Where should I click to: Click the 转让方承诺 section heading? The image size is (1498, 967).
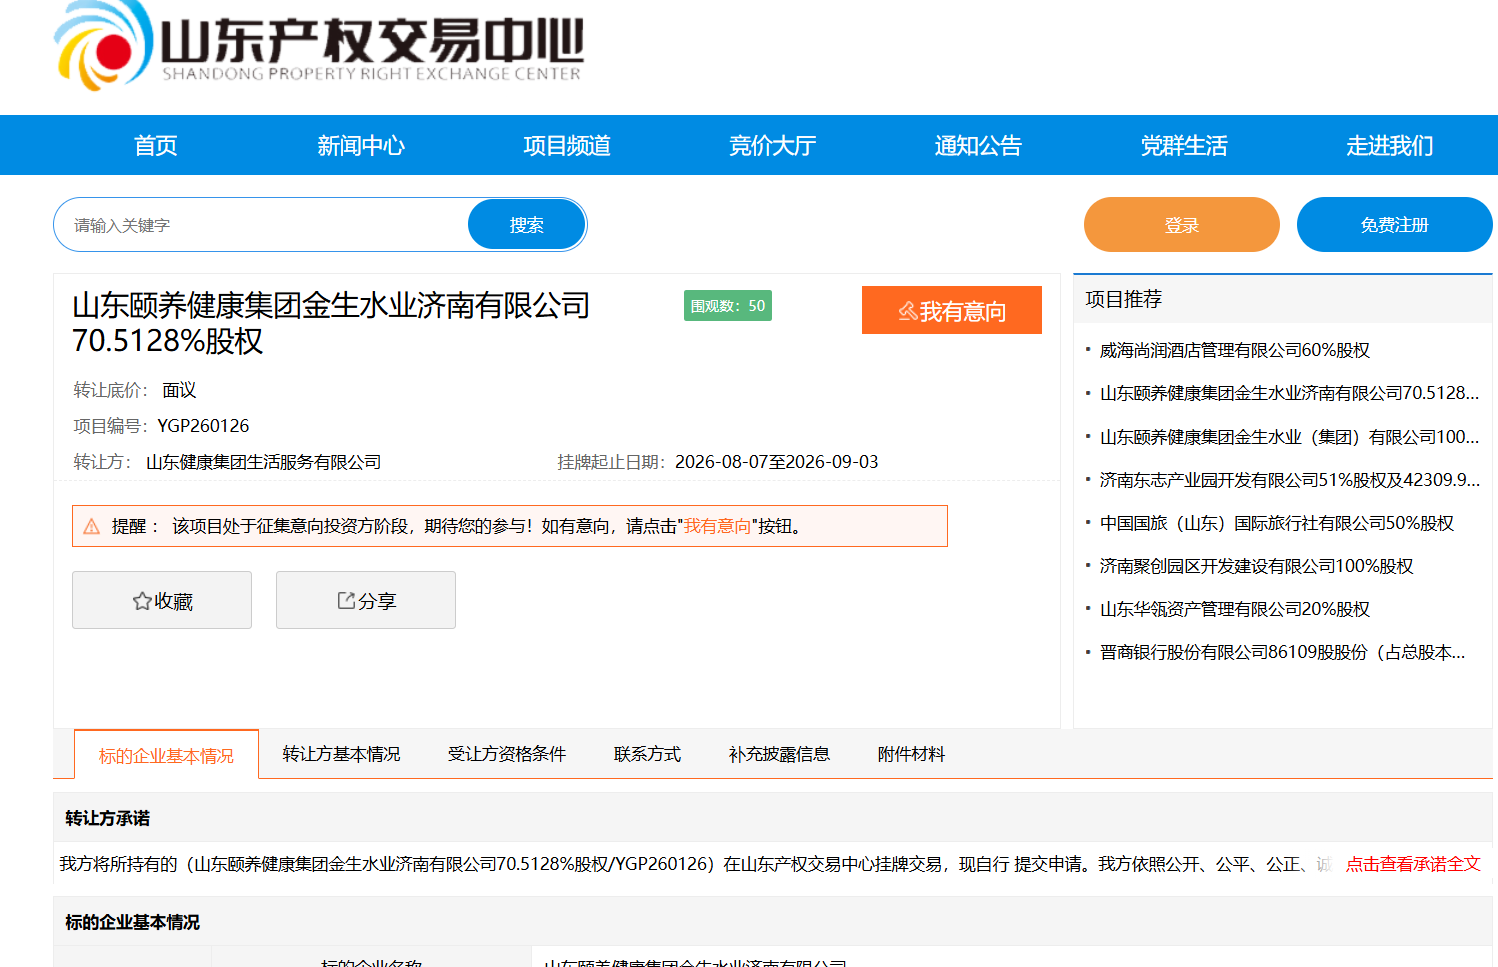[x=107, y=818]
